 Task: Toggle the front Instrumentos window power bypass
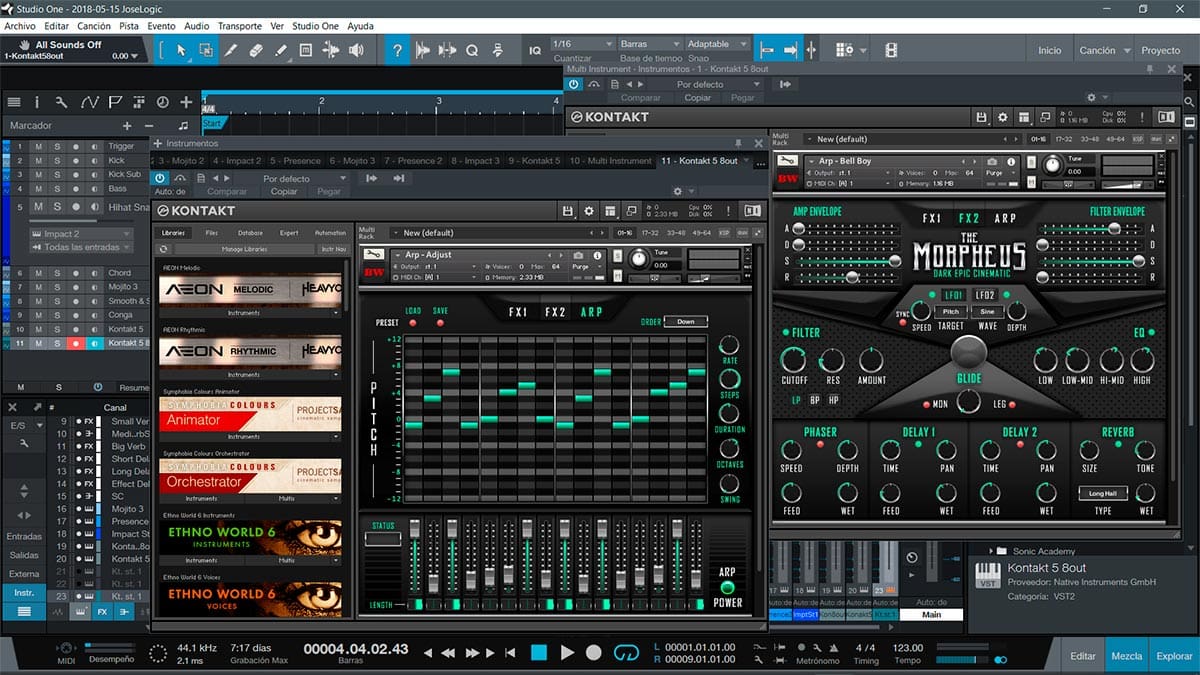point(160,178)
